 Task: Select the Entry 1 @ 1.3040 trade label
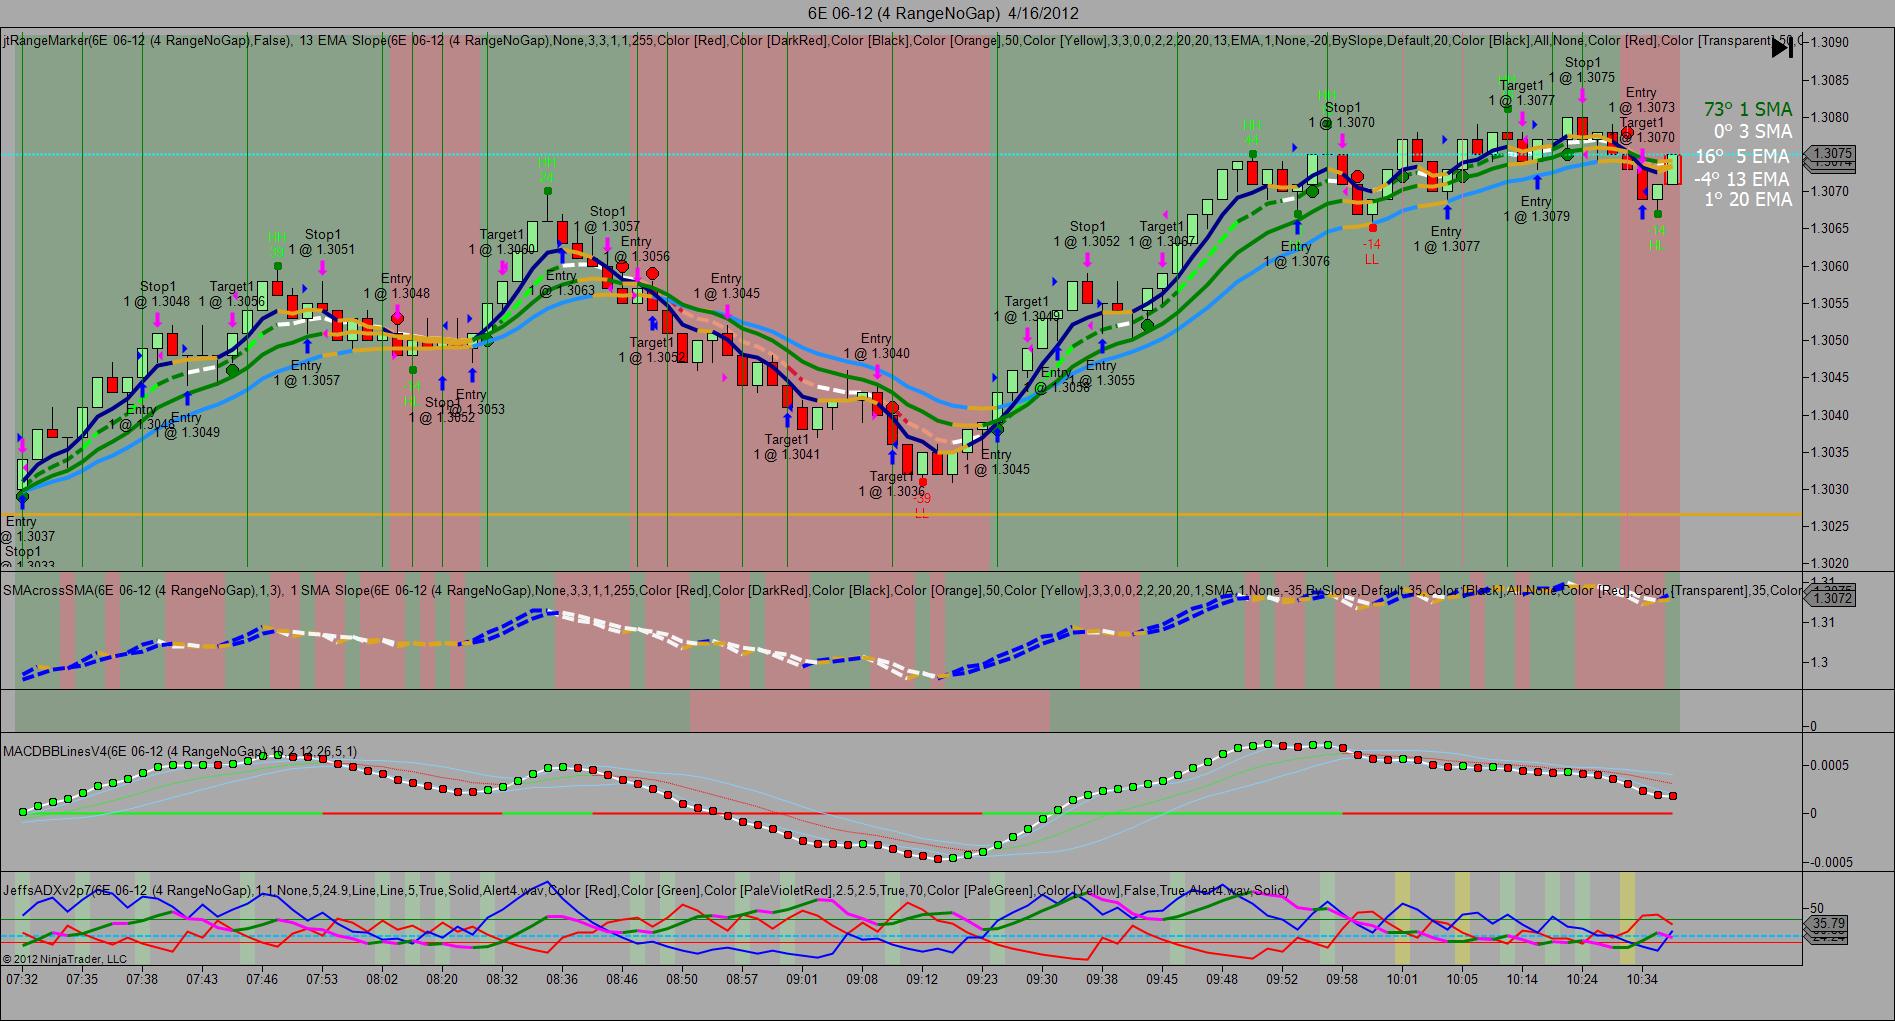pyautogui.click(x=877, y=346)
